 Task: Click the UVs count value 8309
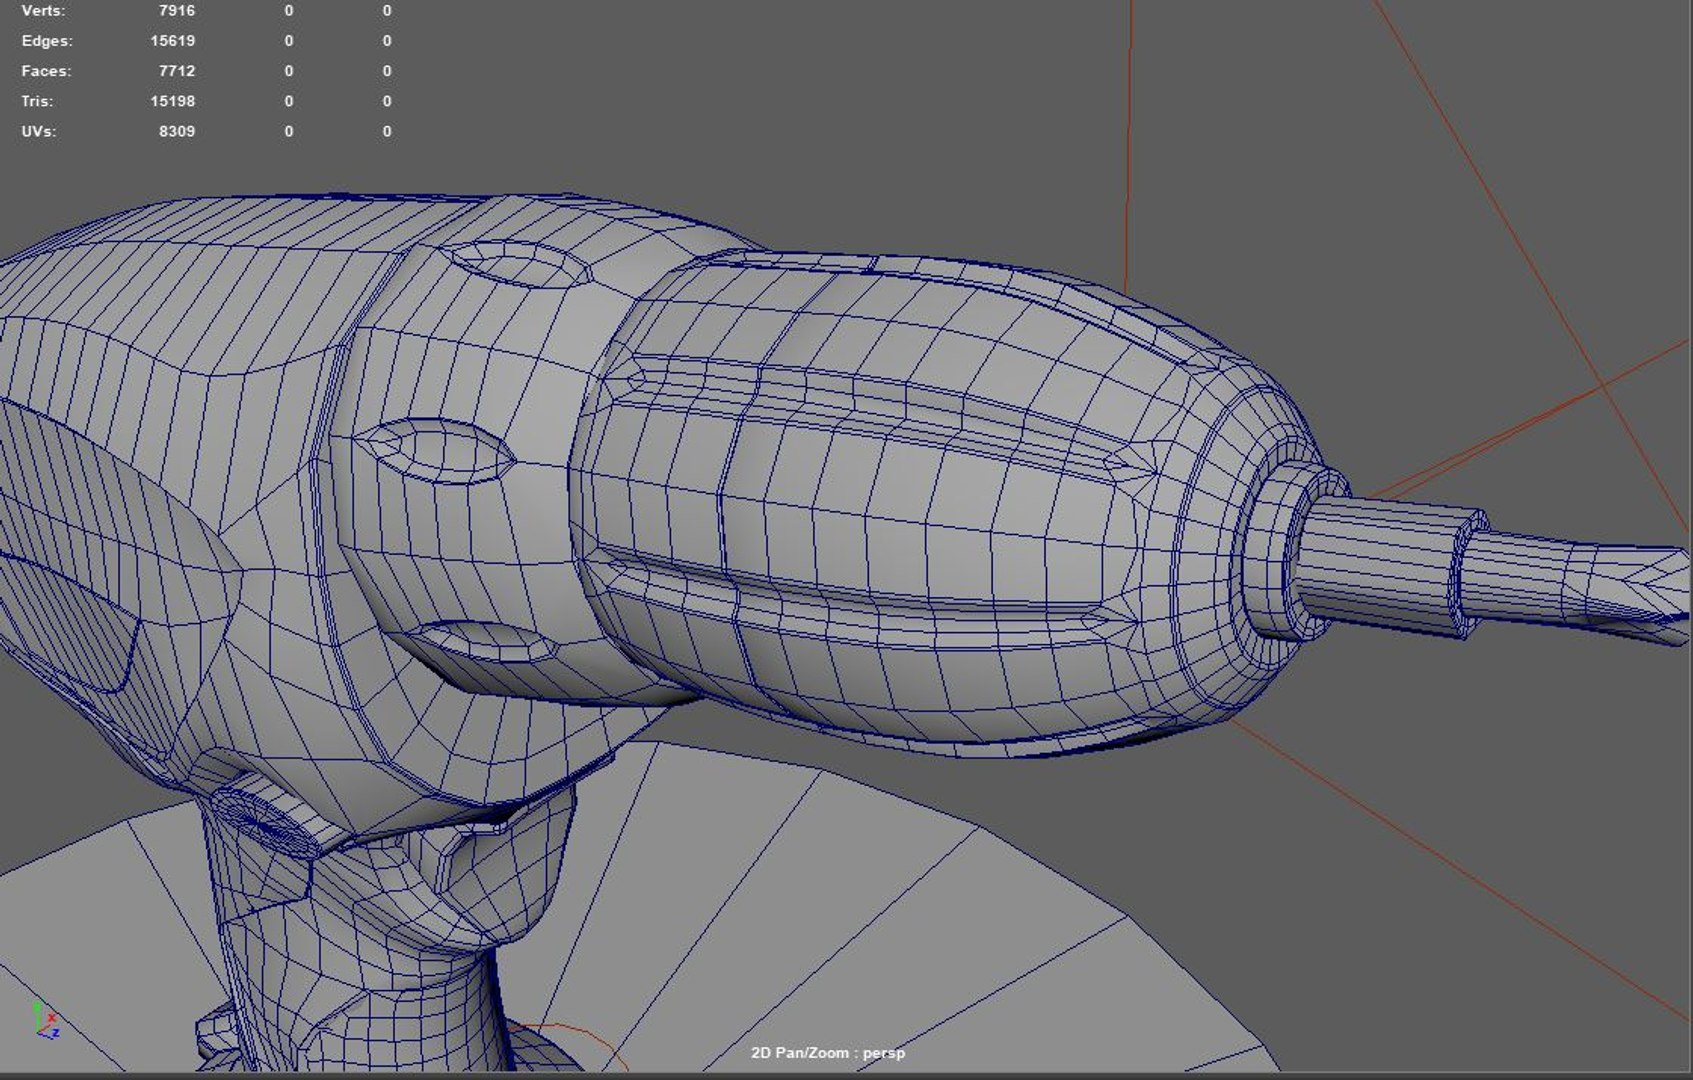click(x=177, y=131)
